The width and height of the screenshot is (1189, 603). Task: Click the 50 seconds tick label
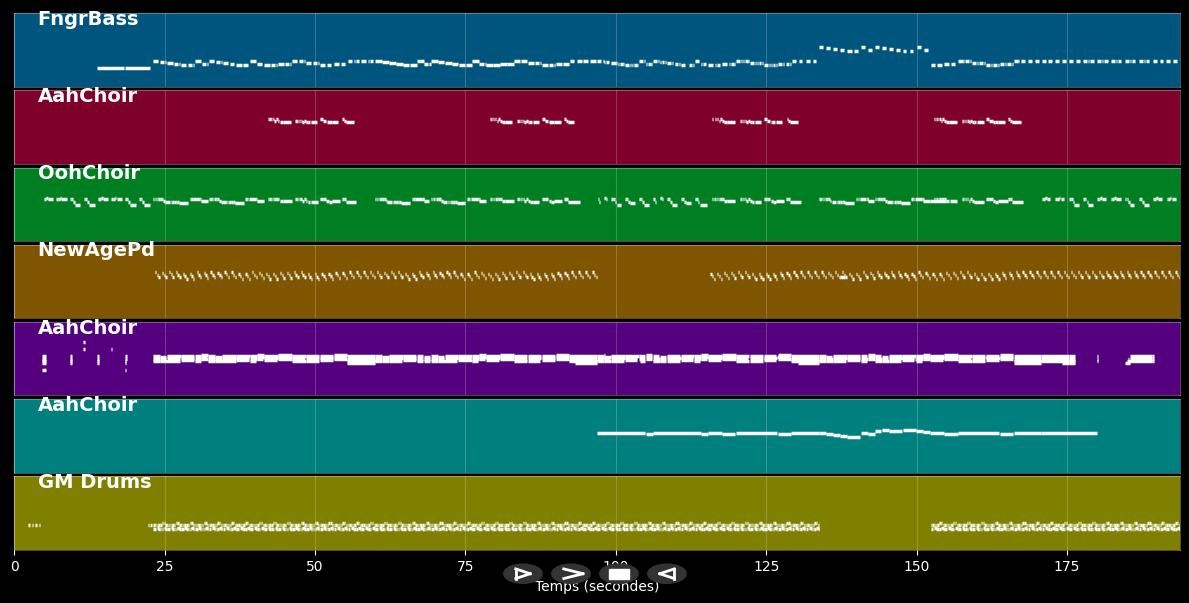(x=315, y=566)
